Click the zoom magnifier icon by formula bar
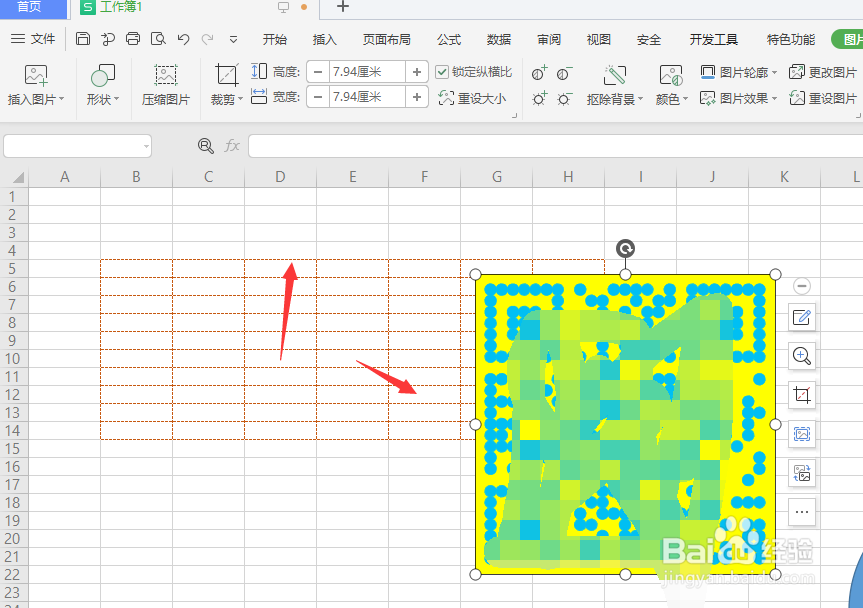This screenshot has height=608, width=863. pyautogui.click(x=205, y=145)
